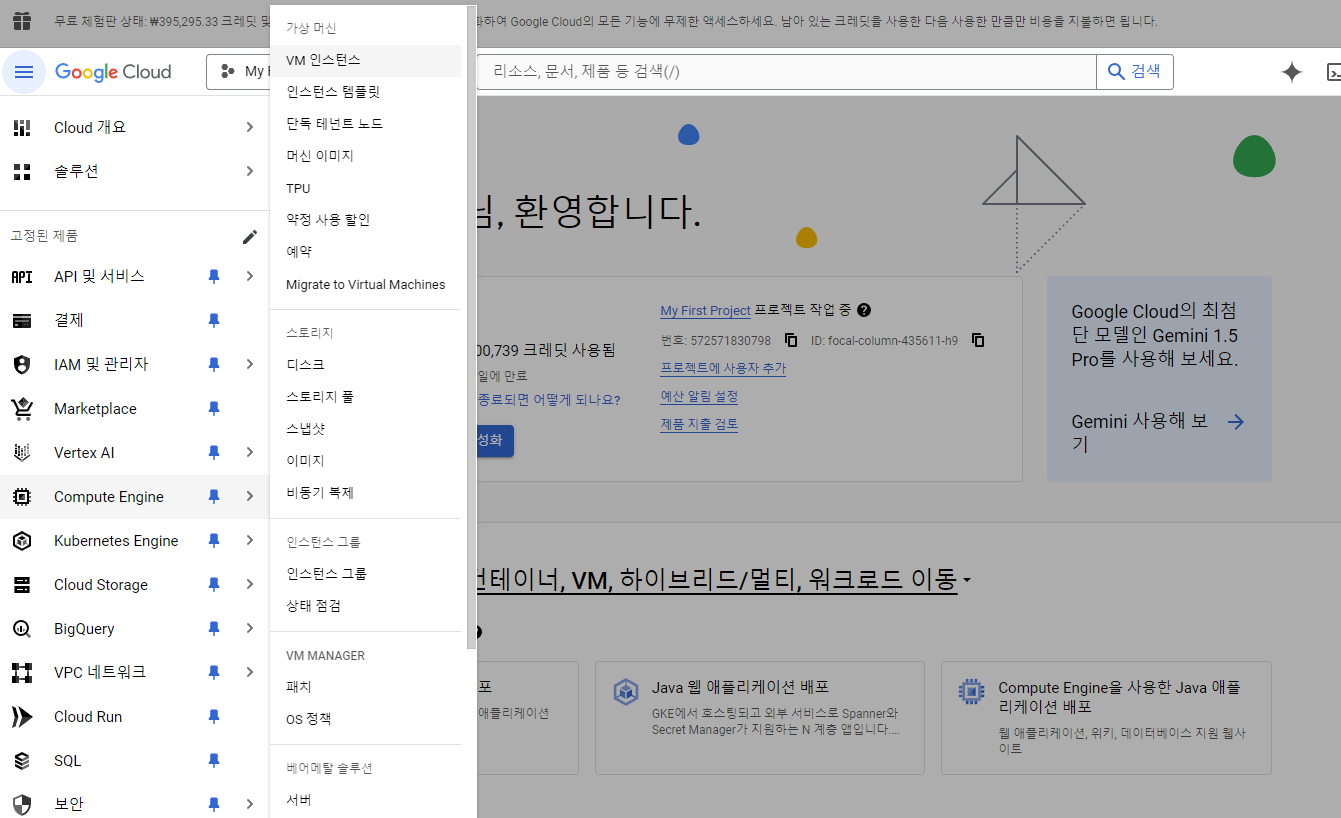The image size is (1341, 818).
Task: Open the My First Project link
Action: tap(705, 311)
